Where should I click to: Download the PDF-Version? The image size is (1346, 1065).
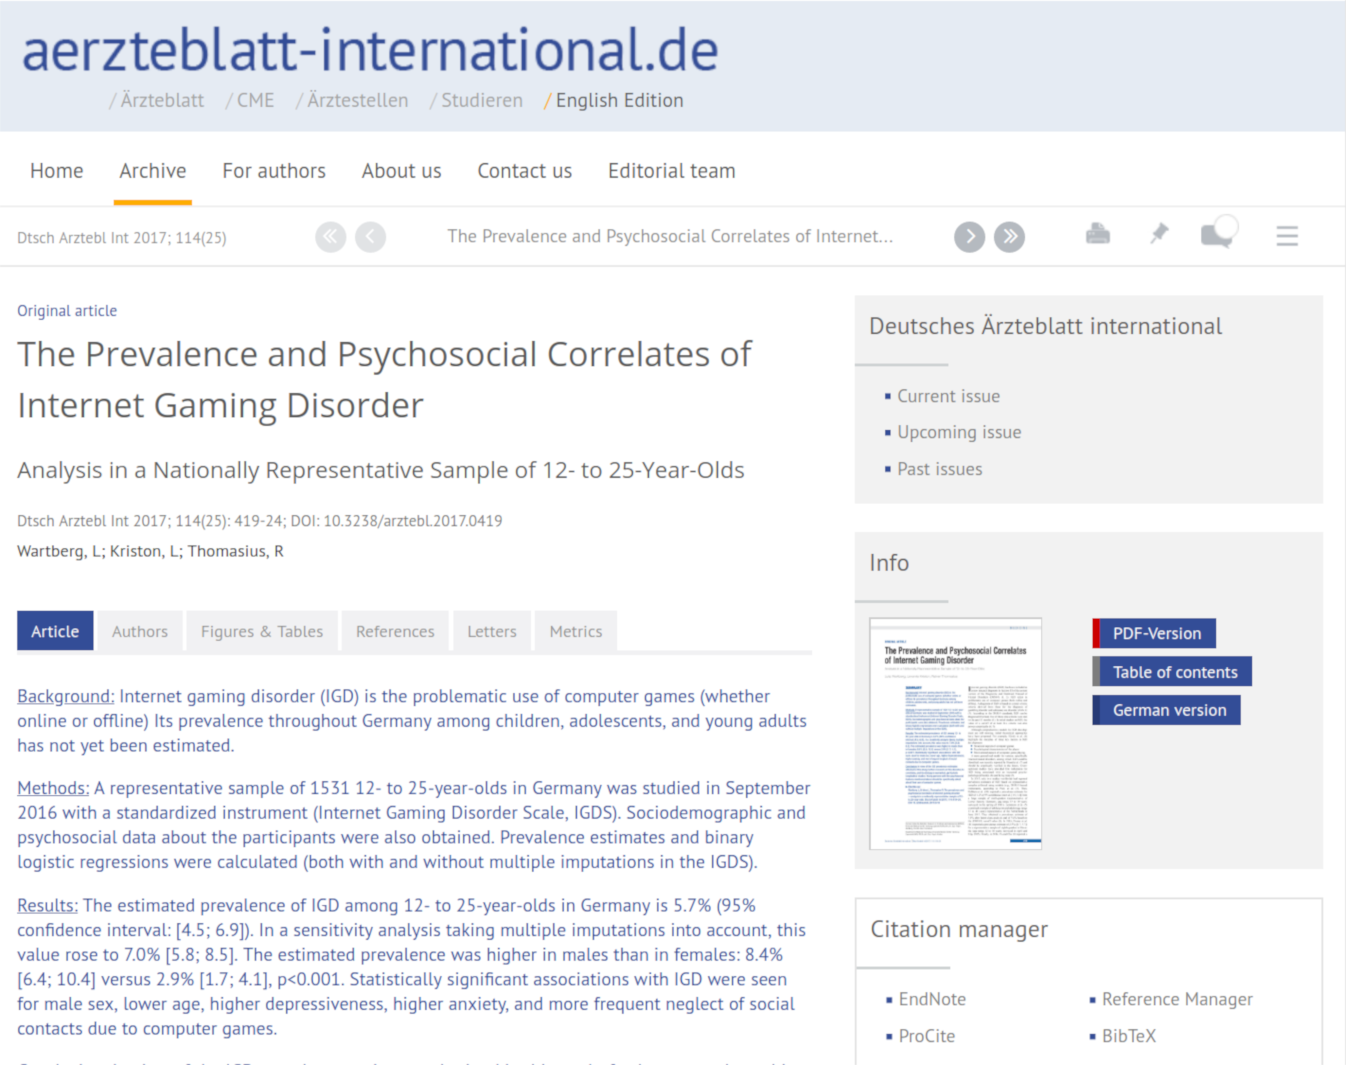coord(1156,633)
